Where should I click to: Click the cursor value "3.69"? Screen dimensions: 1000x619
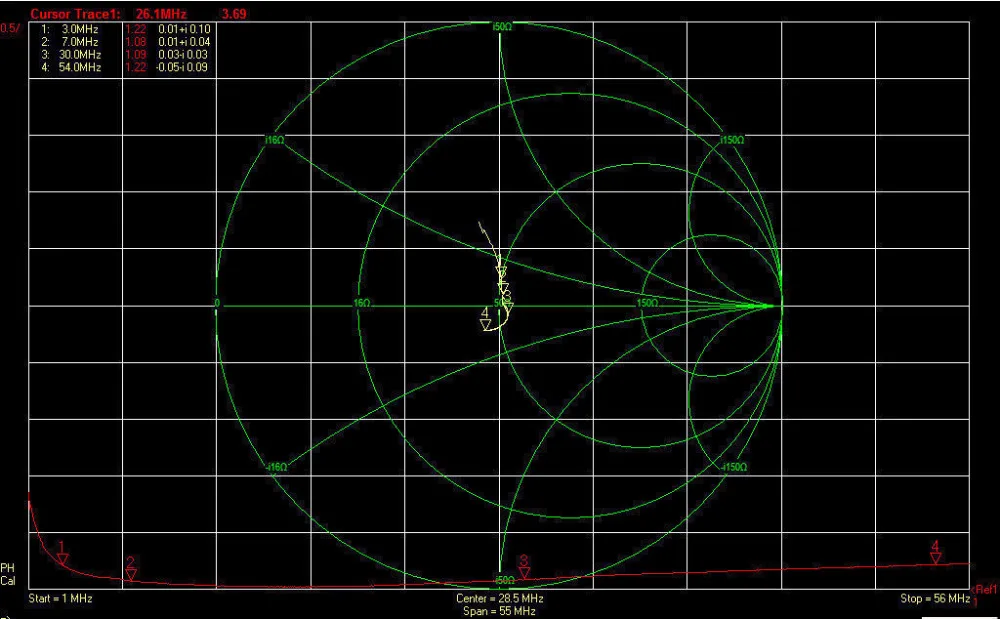(x=234, y=13)
